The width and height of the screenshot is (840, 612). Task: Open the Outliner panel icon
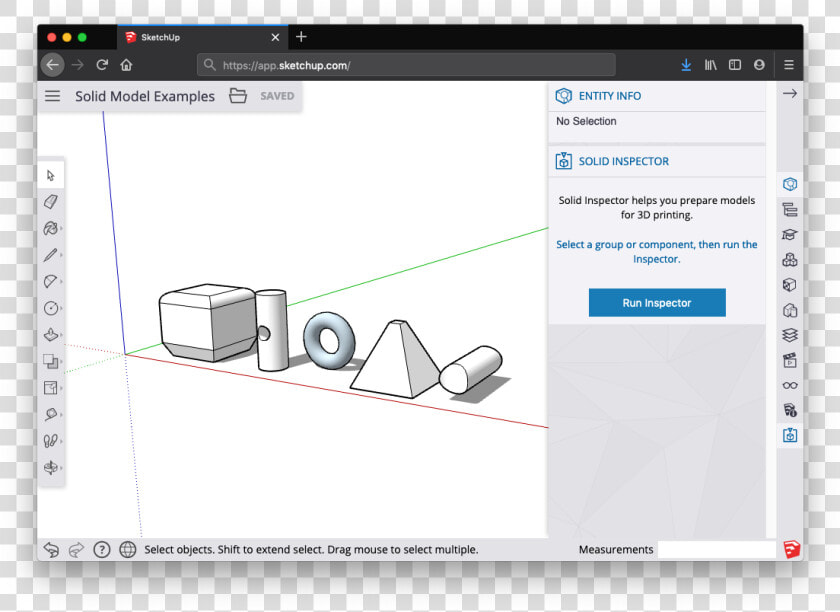[790, 210]
